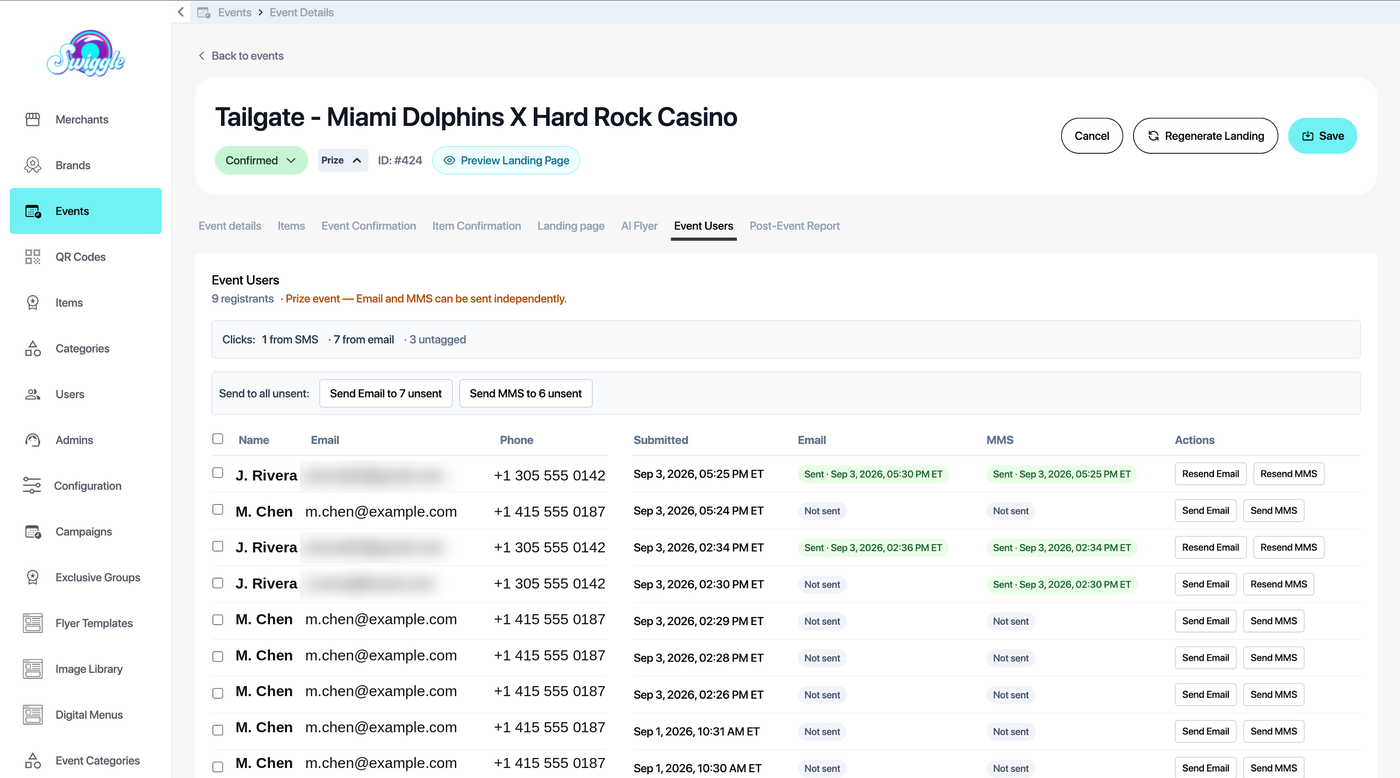Click the refresh icon on Regenerate Landing
Screen dimensions: 1400x778
click(1153, 136)
